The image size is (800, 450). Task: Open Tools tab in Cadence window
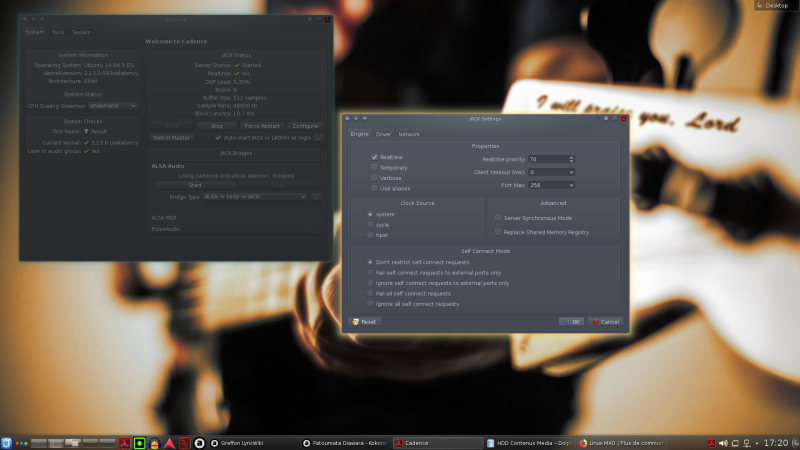pyautogui.click(x=58, y=32)
